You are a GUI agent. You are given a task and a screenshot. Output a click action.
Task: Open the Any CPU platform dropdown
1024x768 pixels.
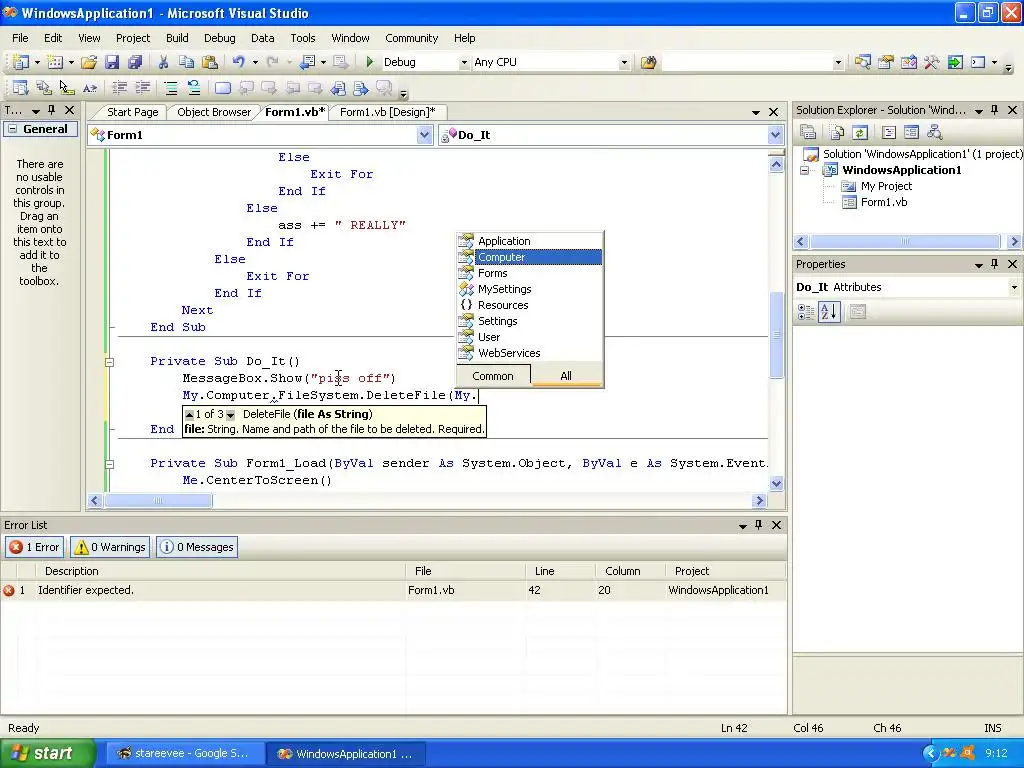coord(624,63)
